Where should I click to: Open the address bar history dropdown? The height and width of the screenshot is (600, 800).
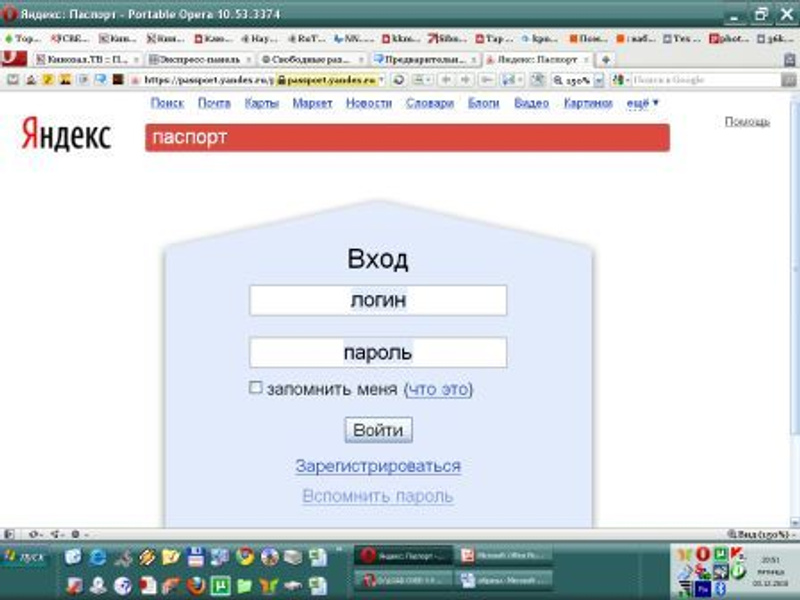tap(382, 79)
